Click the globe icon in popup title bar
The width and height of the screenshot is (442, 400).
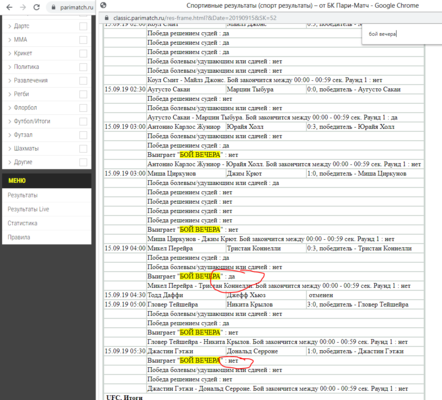[x=103, y=5]
